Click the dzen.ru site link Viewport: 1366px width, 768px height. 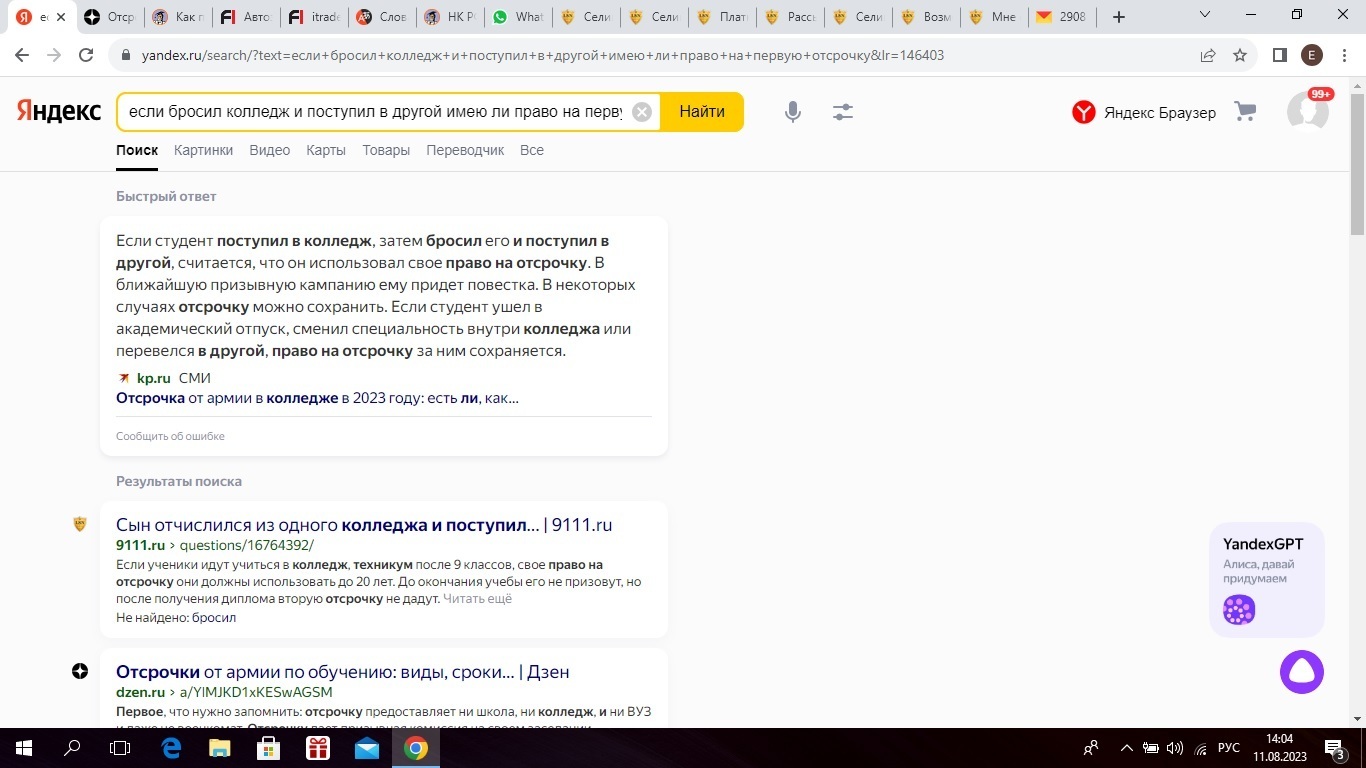[140, 692]
